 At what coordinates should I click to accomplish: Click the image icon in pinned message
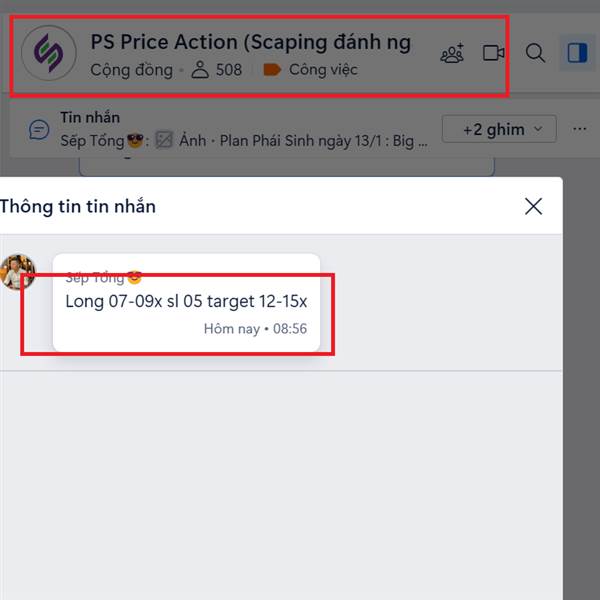click(164, 140)
